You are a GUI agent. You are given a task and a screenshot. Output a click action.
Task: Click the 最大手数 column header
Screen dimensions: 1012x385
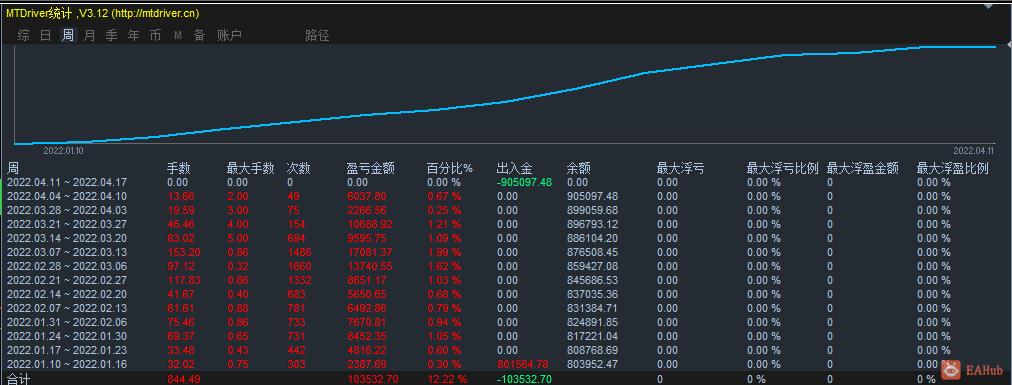click(x=250, y=169)
